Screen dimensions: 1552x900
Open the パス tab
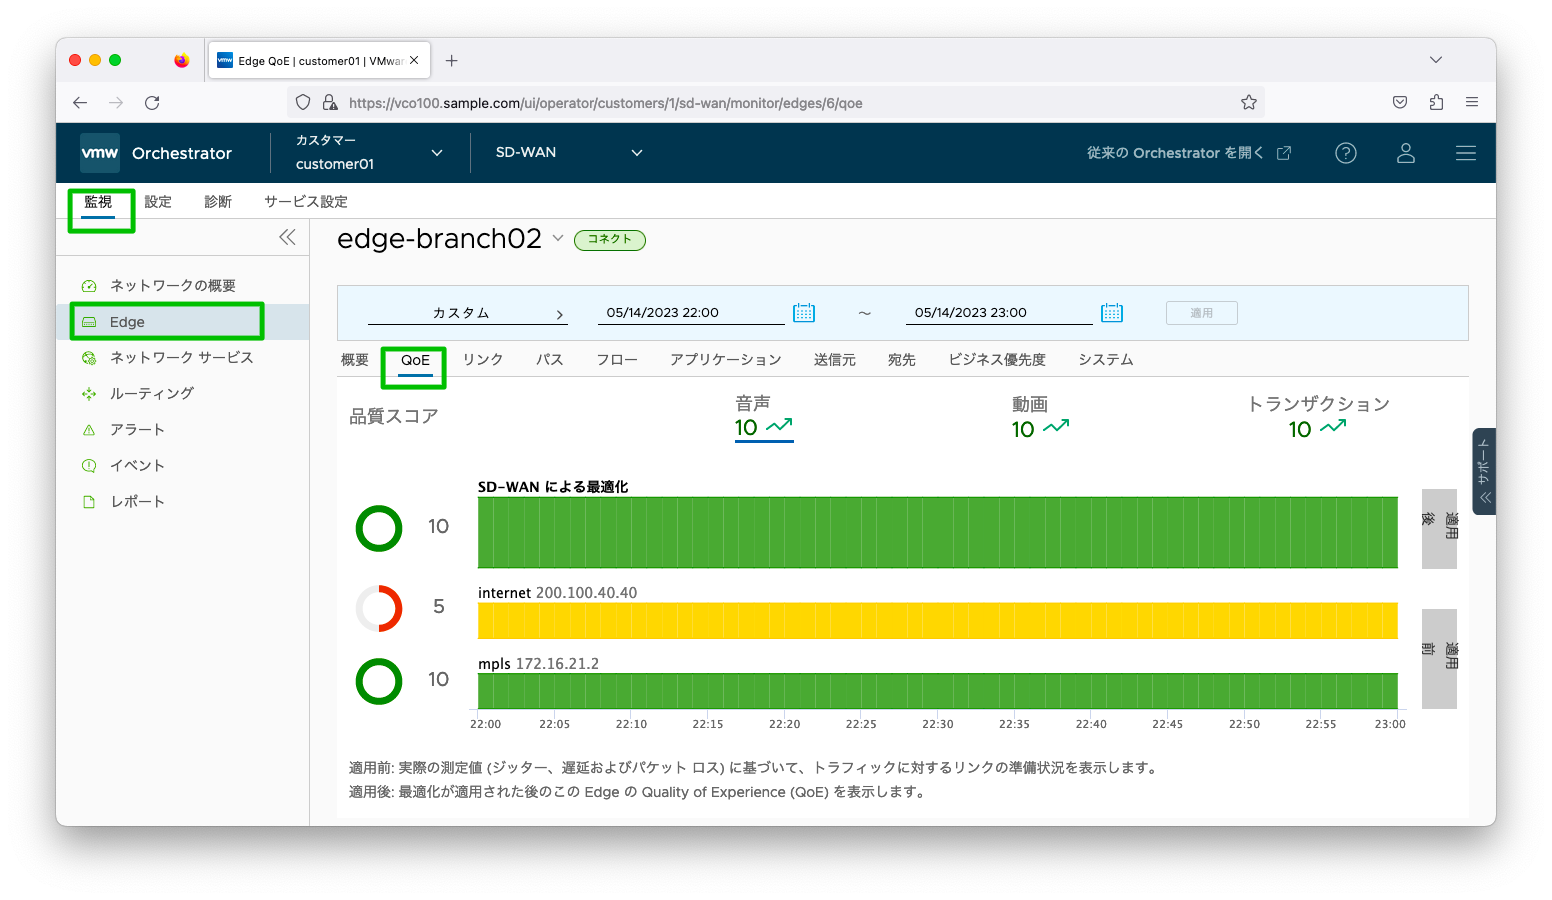[x=550, y=360]
